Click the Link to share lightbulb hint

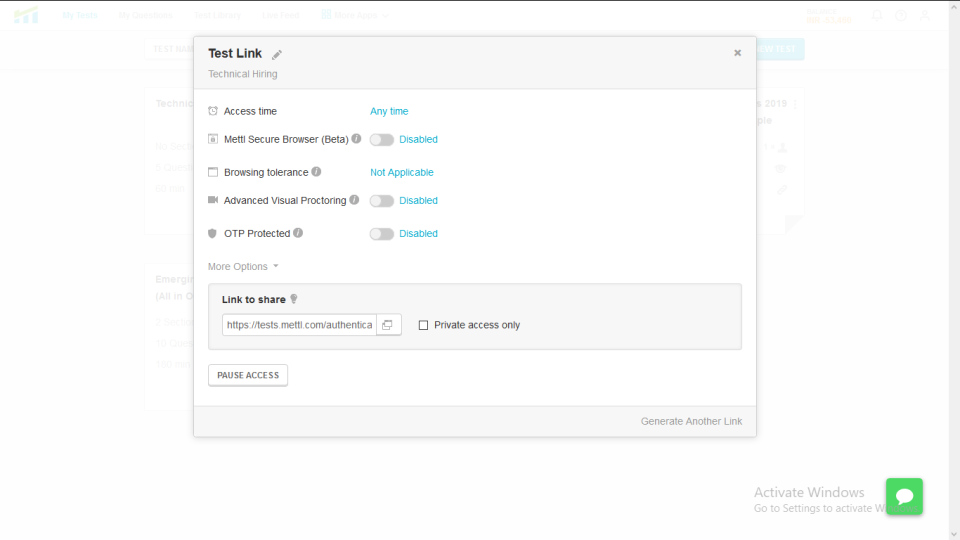tap(294, 299)
